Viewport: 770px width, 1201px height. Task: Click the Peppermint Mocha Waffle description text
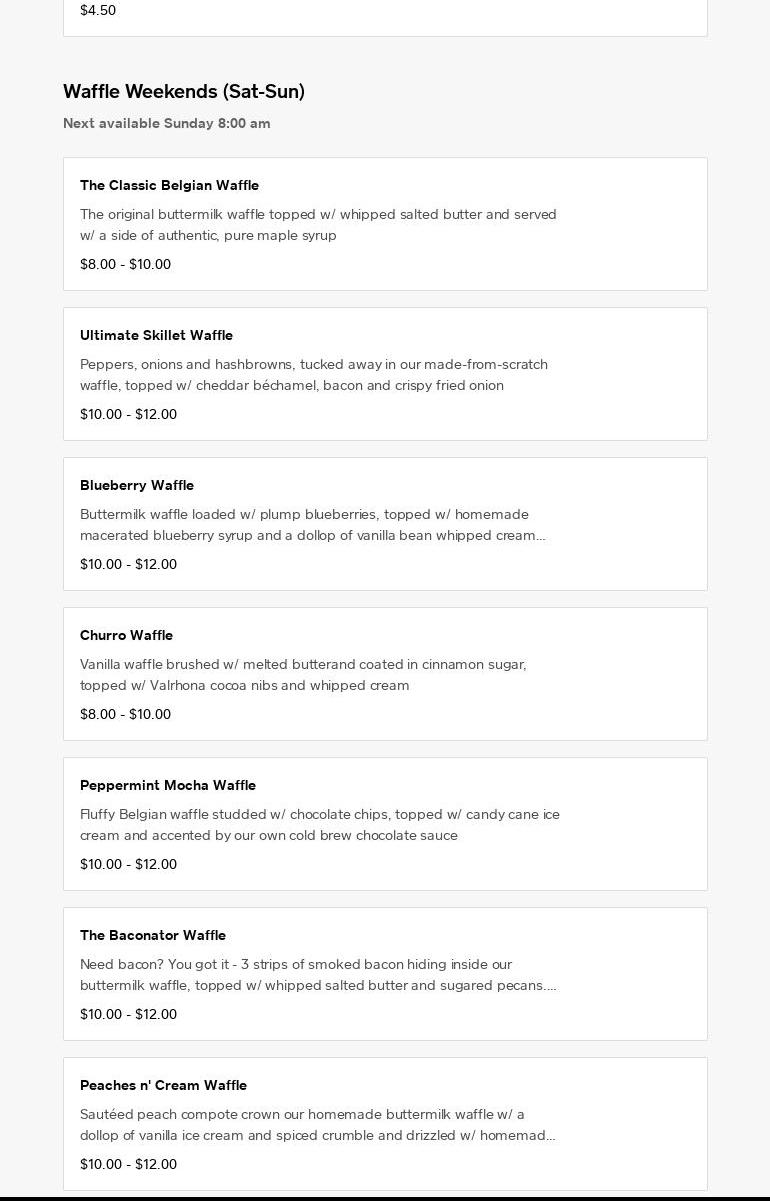pos(320,825)
